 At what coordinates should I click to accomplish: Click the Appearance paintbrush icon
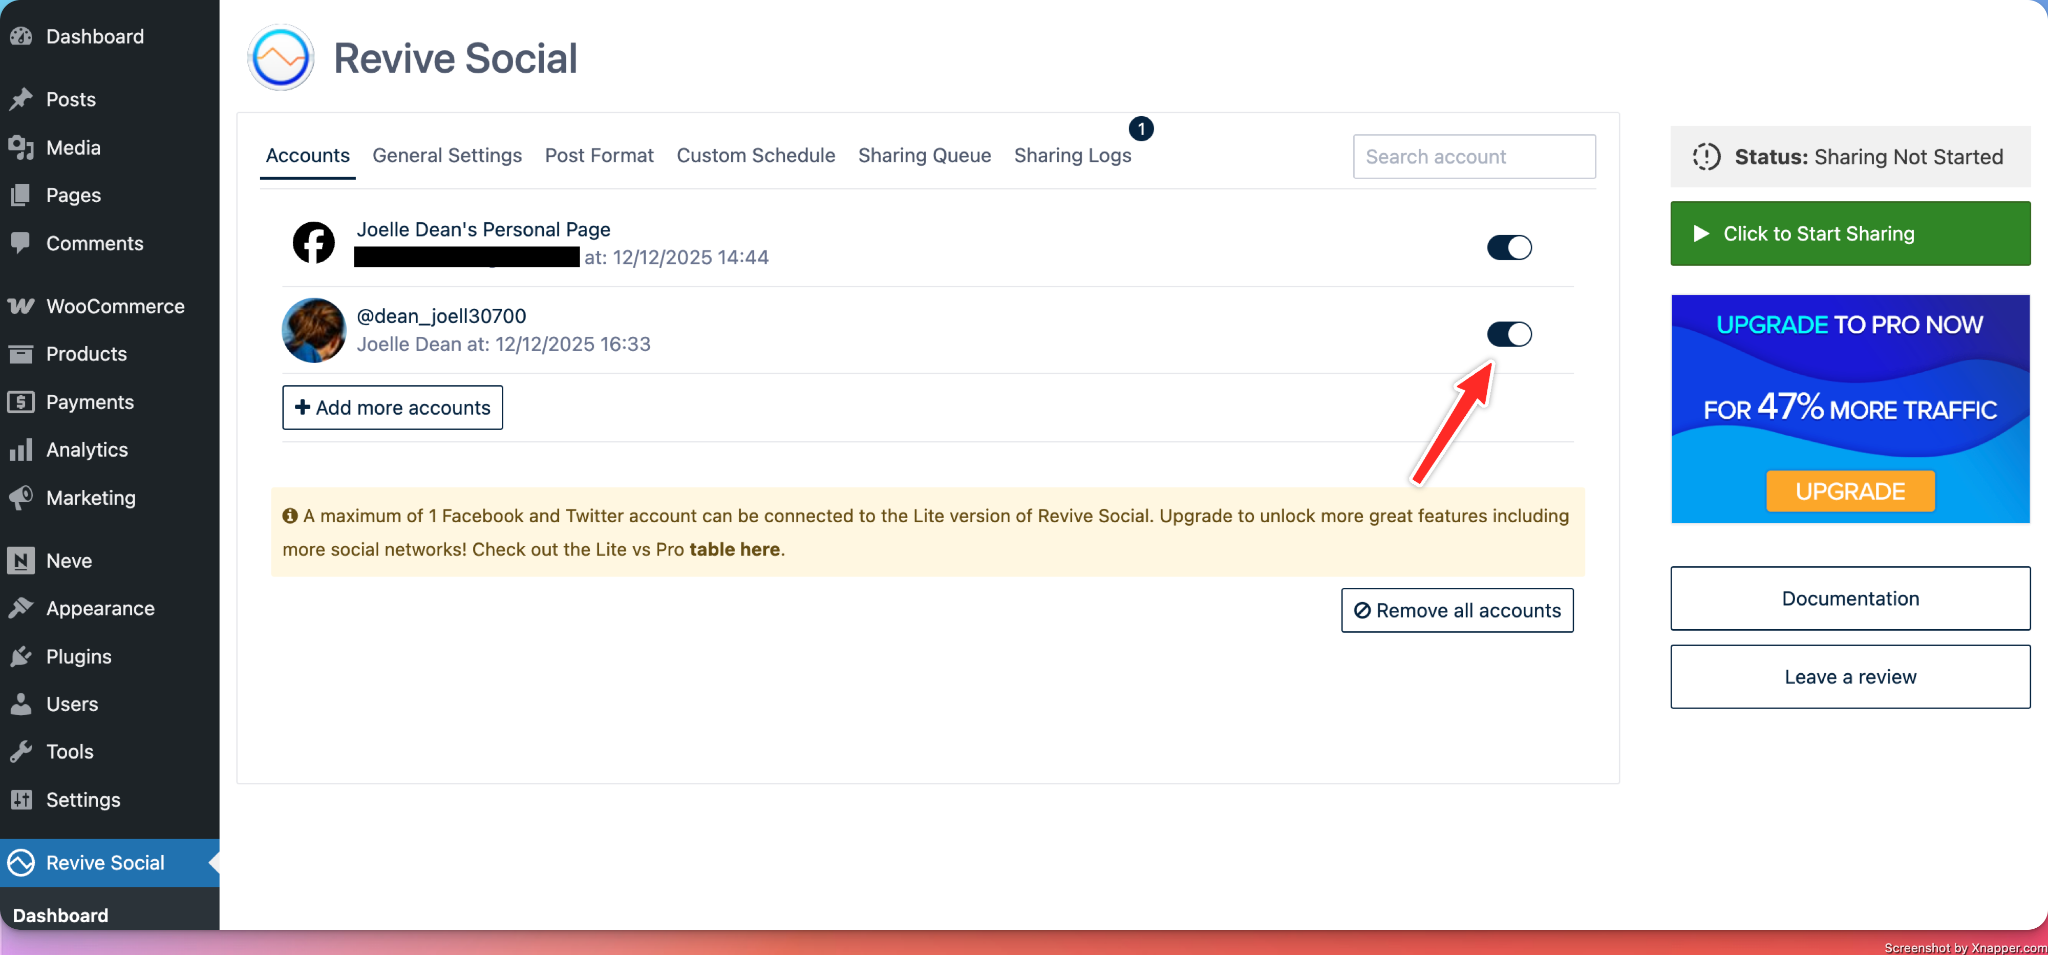[21, 608]
